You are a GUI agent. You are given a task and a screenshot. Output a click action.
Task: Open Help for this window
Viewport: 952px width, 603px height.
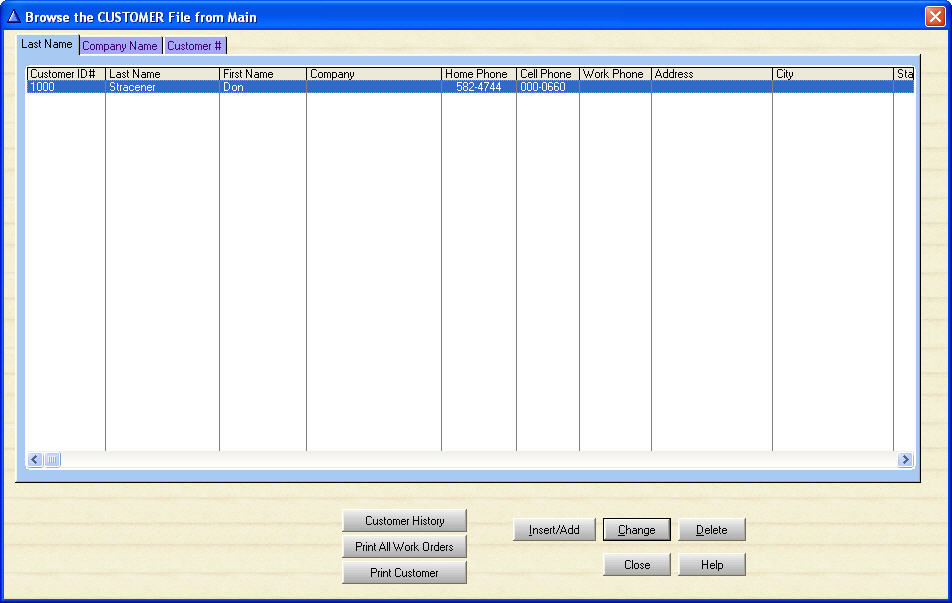(711, 565)
